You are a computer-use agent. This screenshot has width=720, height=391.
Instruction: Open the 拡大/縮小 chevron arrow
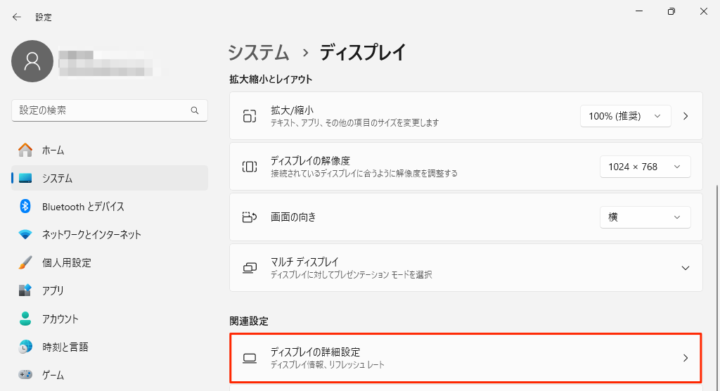click(x=686, y=116)
